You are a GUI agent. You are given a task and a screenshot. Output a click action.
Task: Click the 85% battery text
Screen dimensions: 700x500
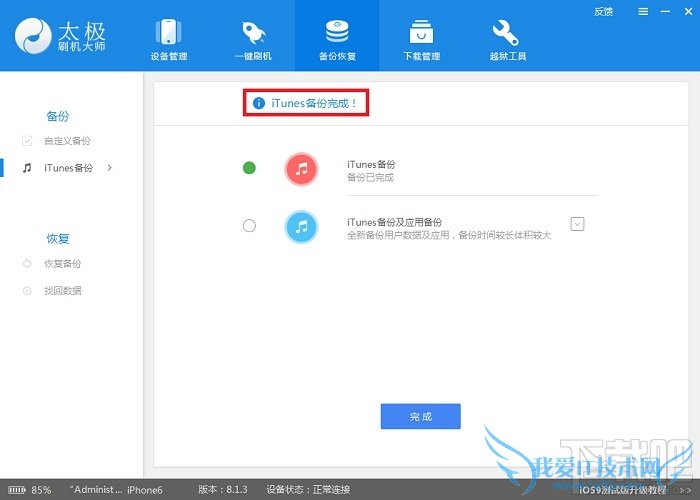coord(41,490)
